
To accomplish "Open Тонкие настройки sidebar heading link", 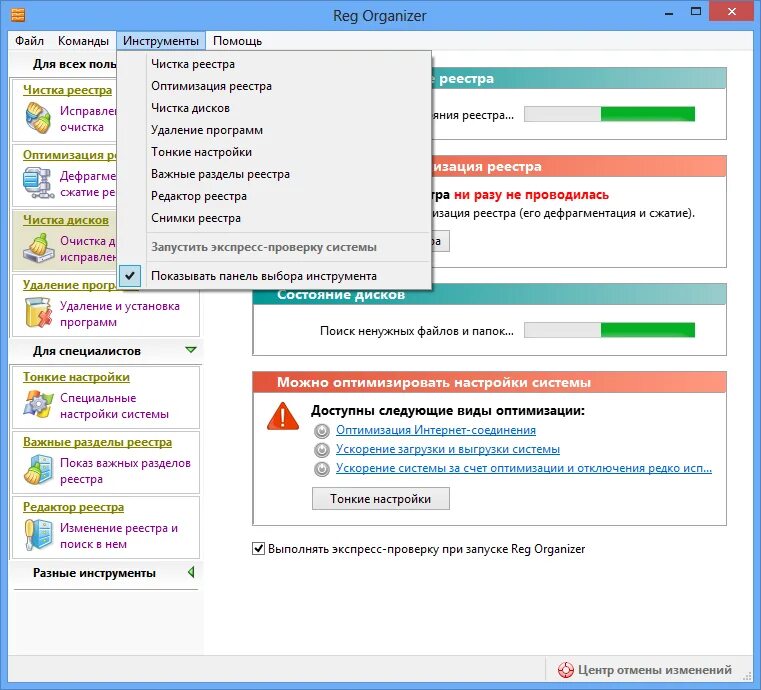I will (x=76, y=377).
